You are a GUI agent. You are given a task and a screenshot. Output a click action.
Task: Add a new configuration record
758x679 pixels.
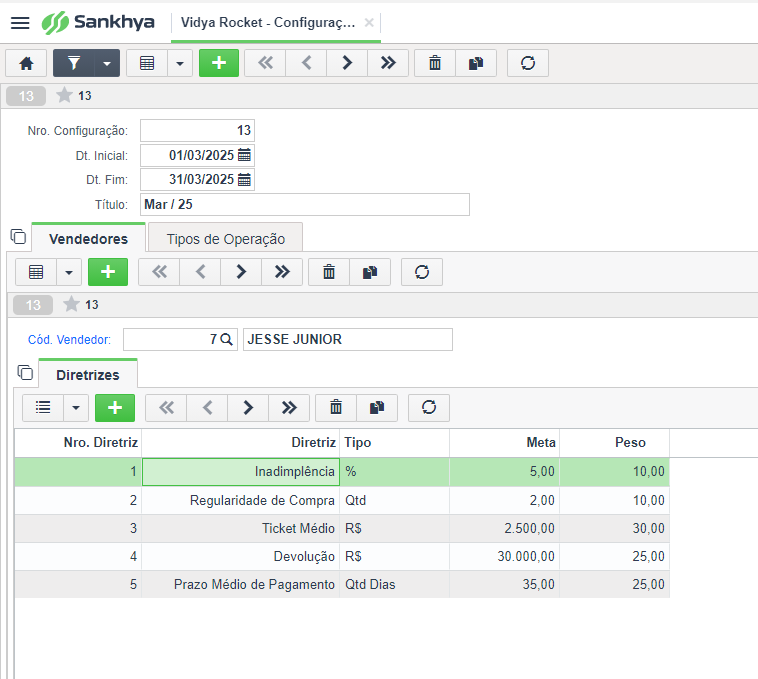pos(219,63)
